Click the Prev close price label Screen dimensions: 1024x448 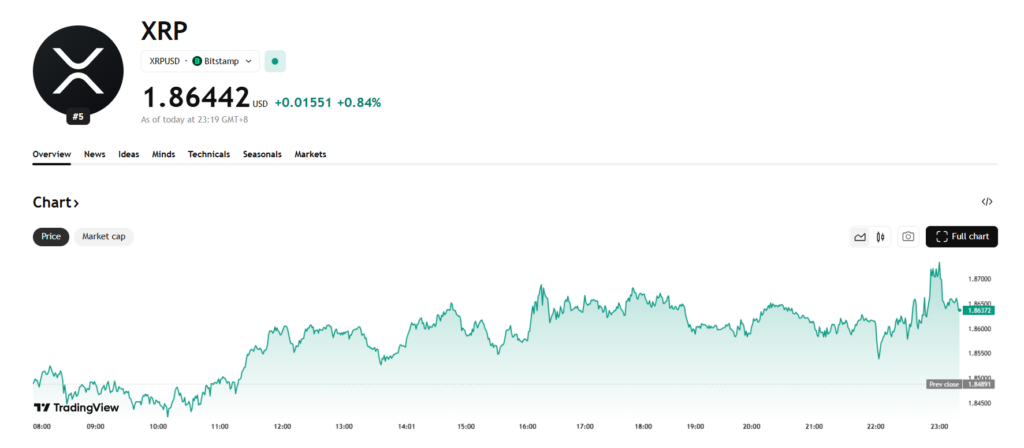point(943,384)
